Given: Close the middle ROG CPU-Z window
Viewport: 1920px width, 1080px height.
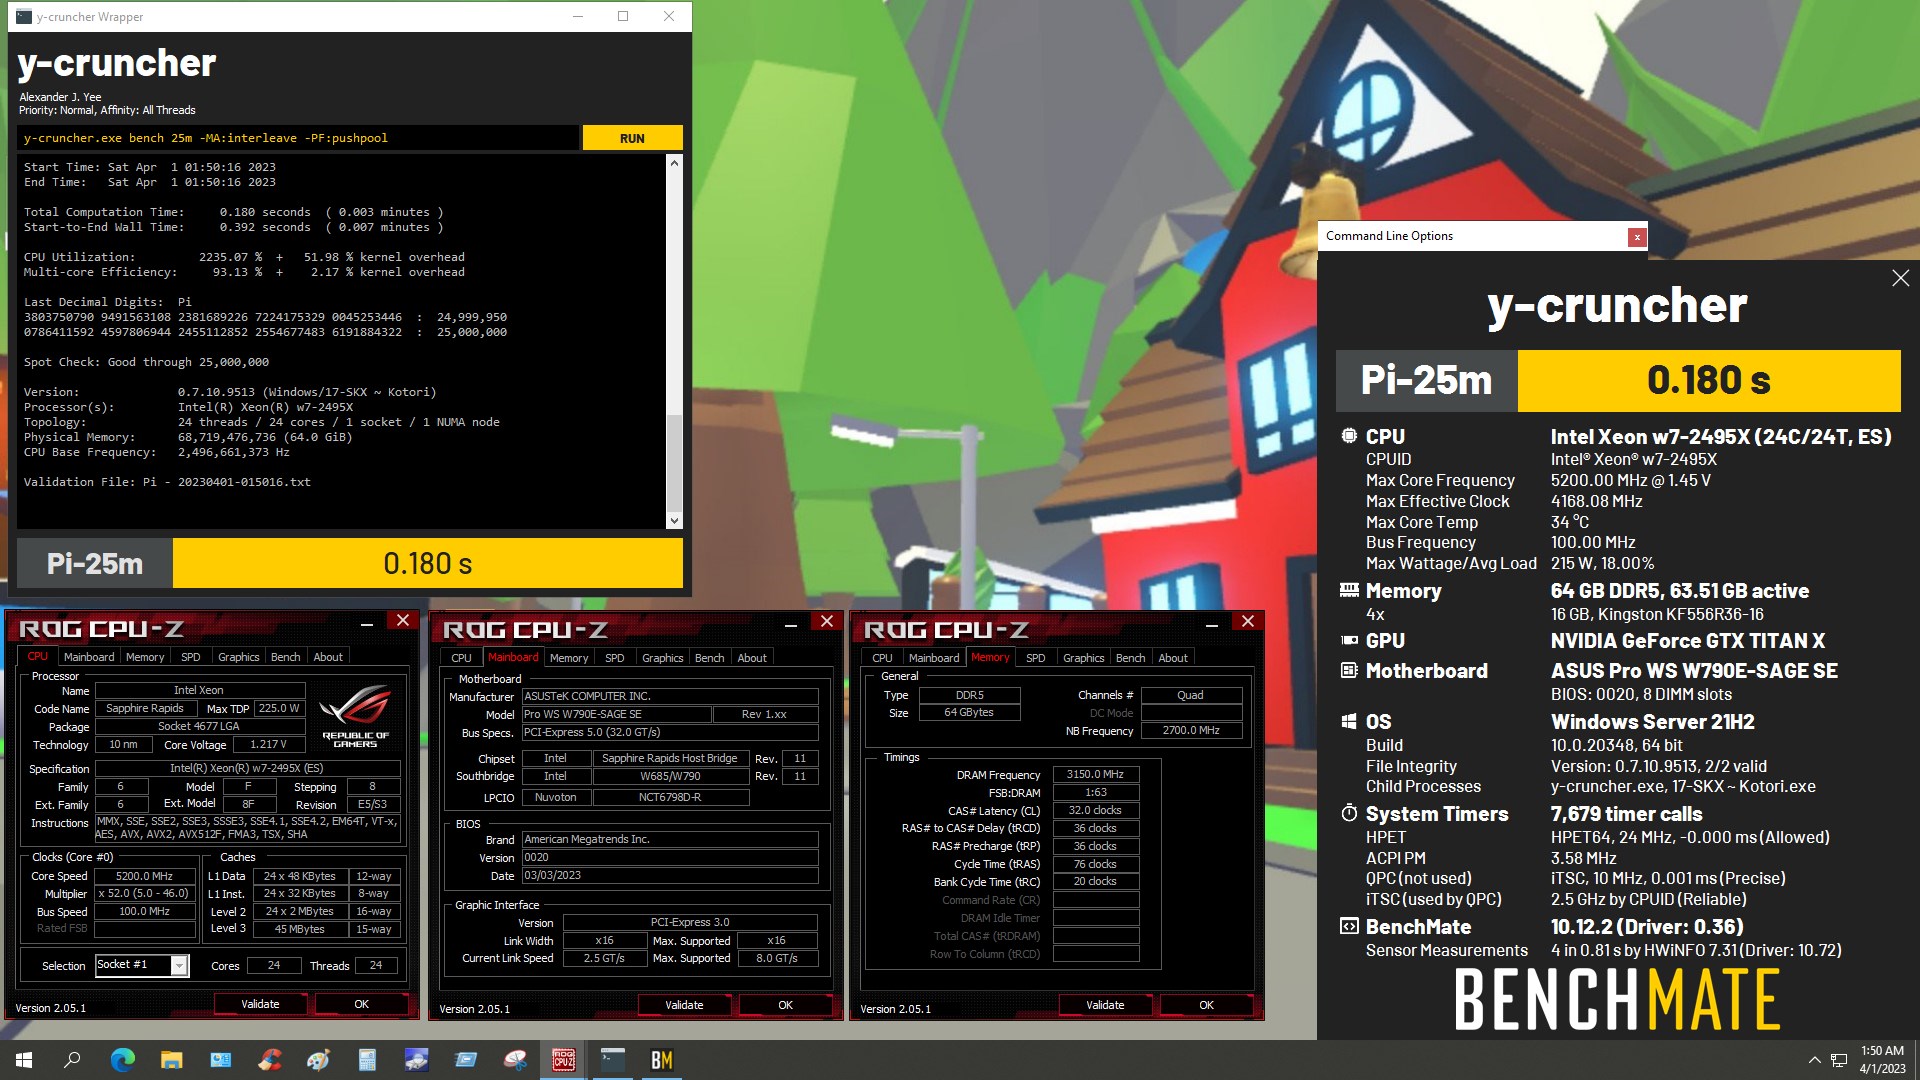Looking at the screenshot, I should click(827, 621).
